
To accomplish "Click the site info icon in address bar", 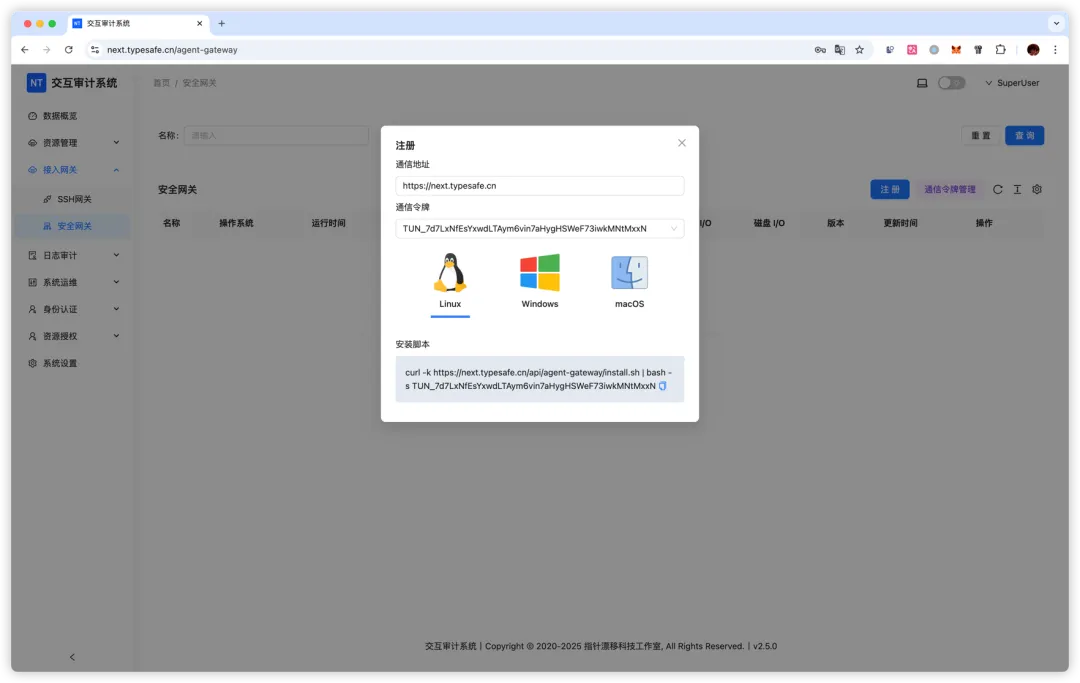I will point(95,50).
